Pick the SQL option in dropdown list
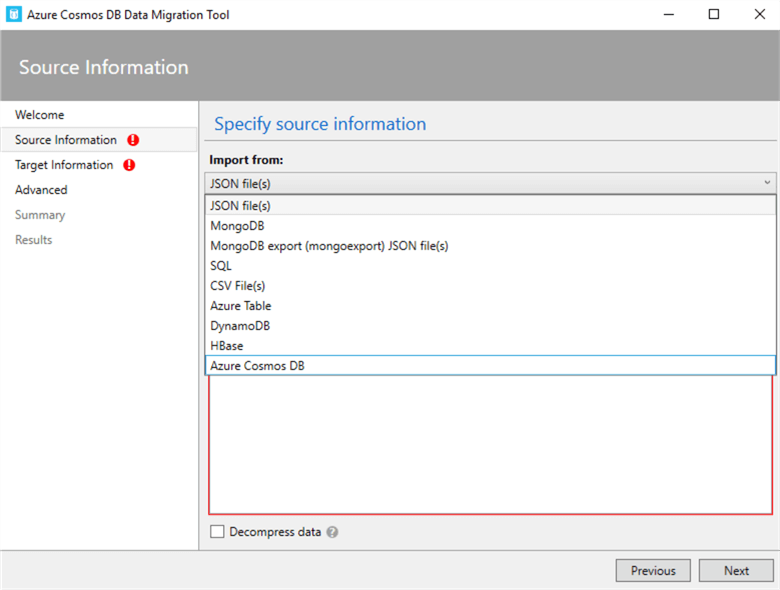 pyautogui.click(x=221, y=266)
